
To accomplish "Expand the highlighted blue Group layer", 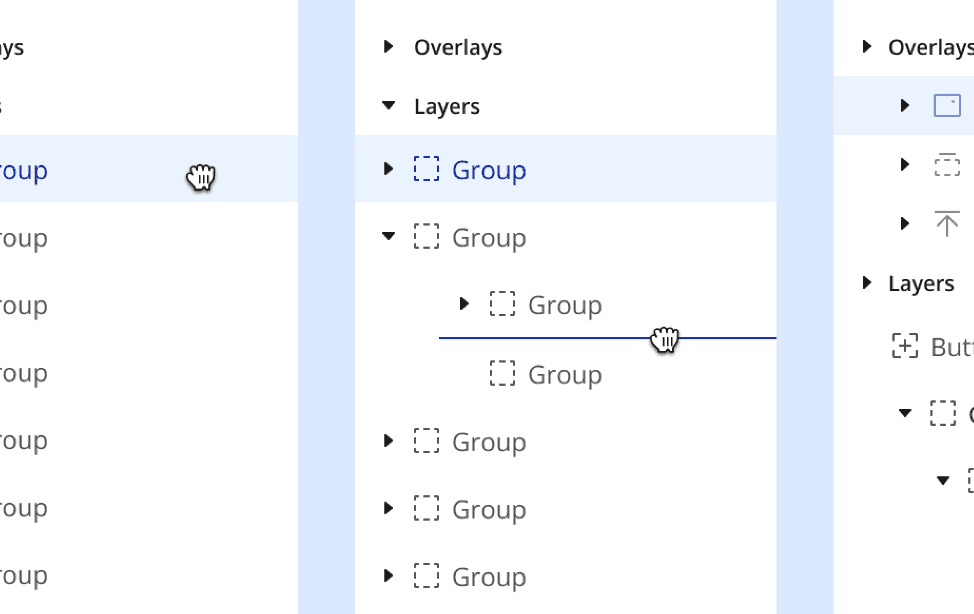I will click(389, 169).
